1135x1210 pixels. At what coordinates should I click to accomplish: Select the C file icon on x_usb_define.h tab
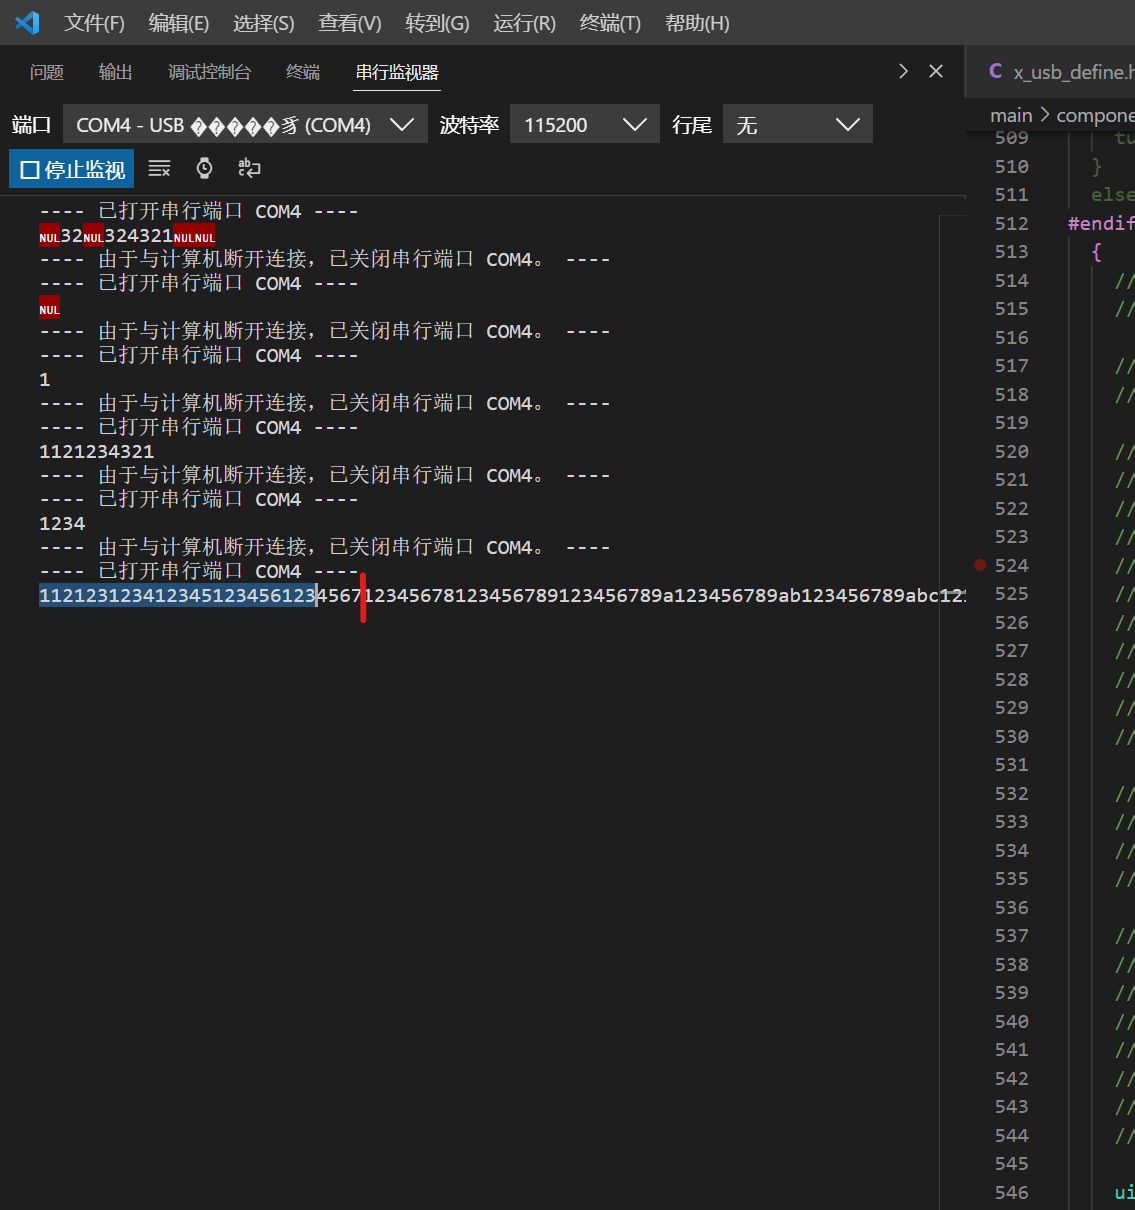[x=996, y=71]
